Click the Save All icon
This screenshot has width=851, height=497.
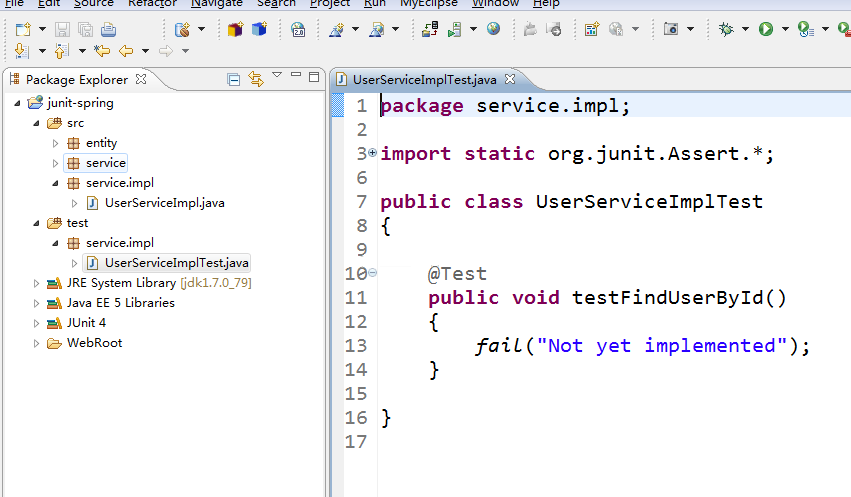point(85,29)
